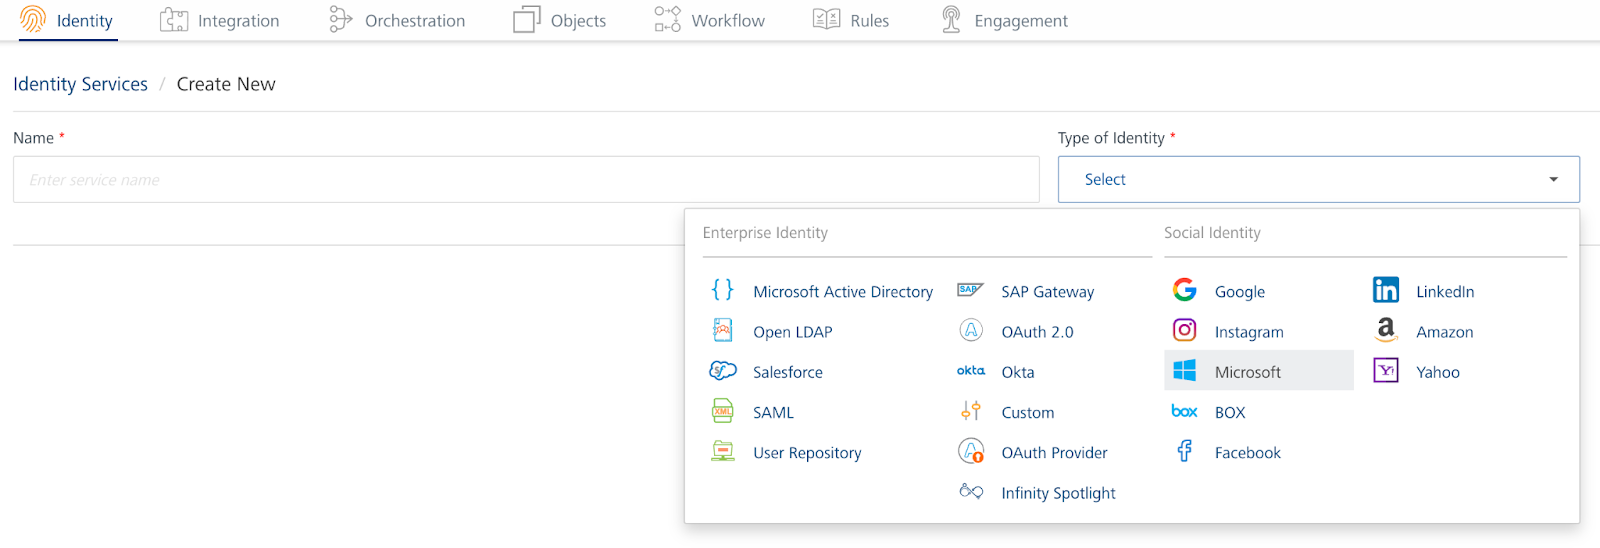Pick the Amazon label
This screenshot has width=1600, height=548.
[1445, 331]
